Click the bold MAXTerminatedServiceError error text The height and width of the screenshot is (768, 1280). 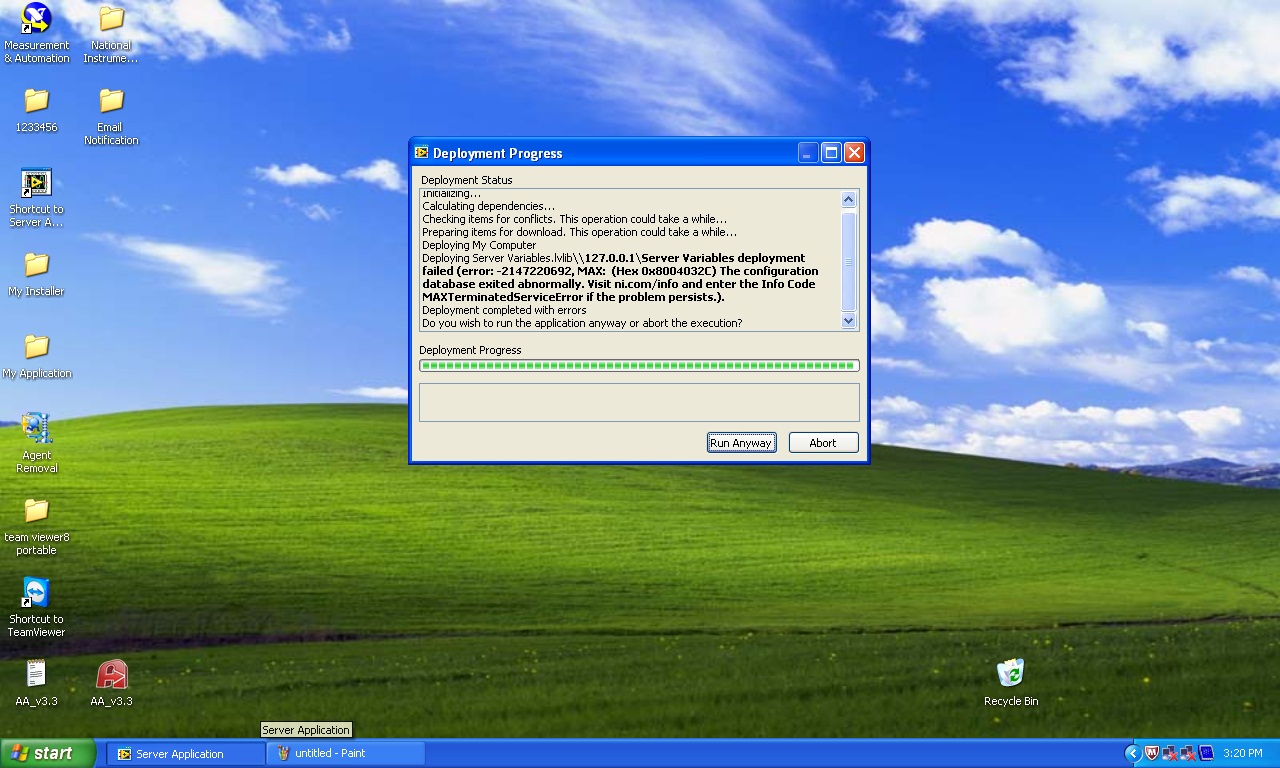tap(574, 297)
